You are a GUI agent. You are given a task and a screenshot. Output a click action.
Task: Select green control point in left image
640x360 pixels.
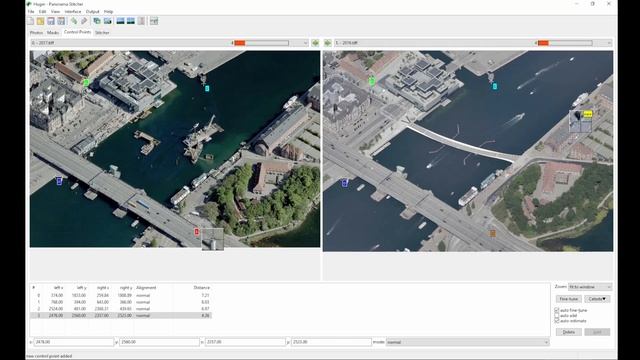86,82
